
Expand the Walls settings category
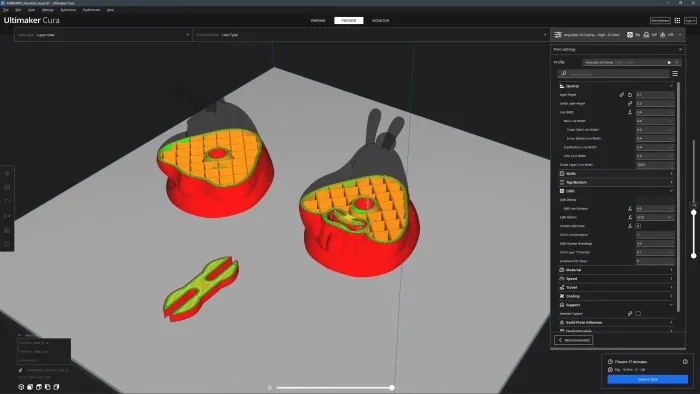point(616,174)
